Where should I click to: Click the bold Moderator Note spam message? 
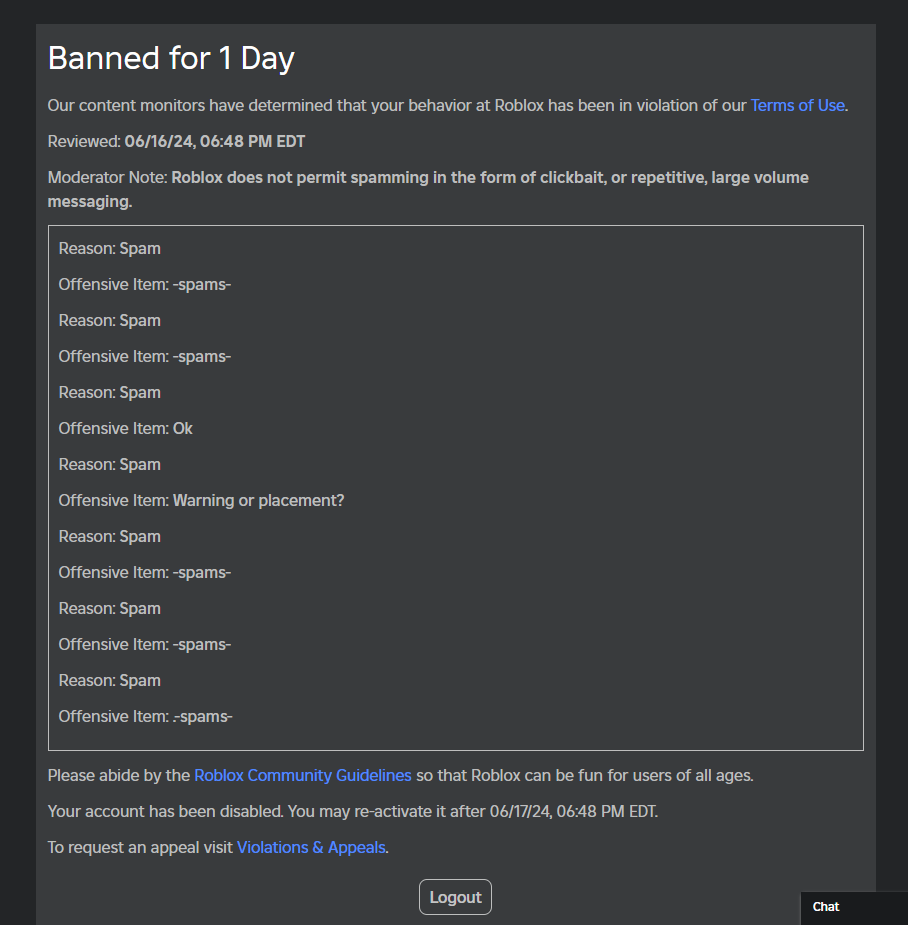click(x=490, y=178)
